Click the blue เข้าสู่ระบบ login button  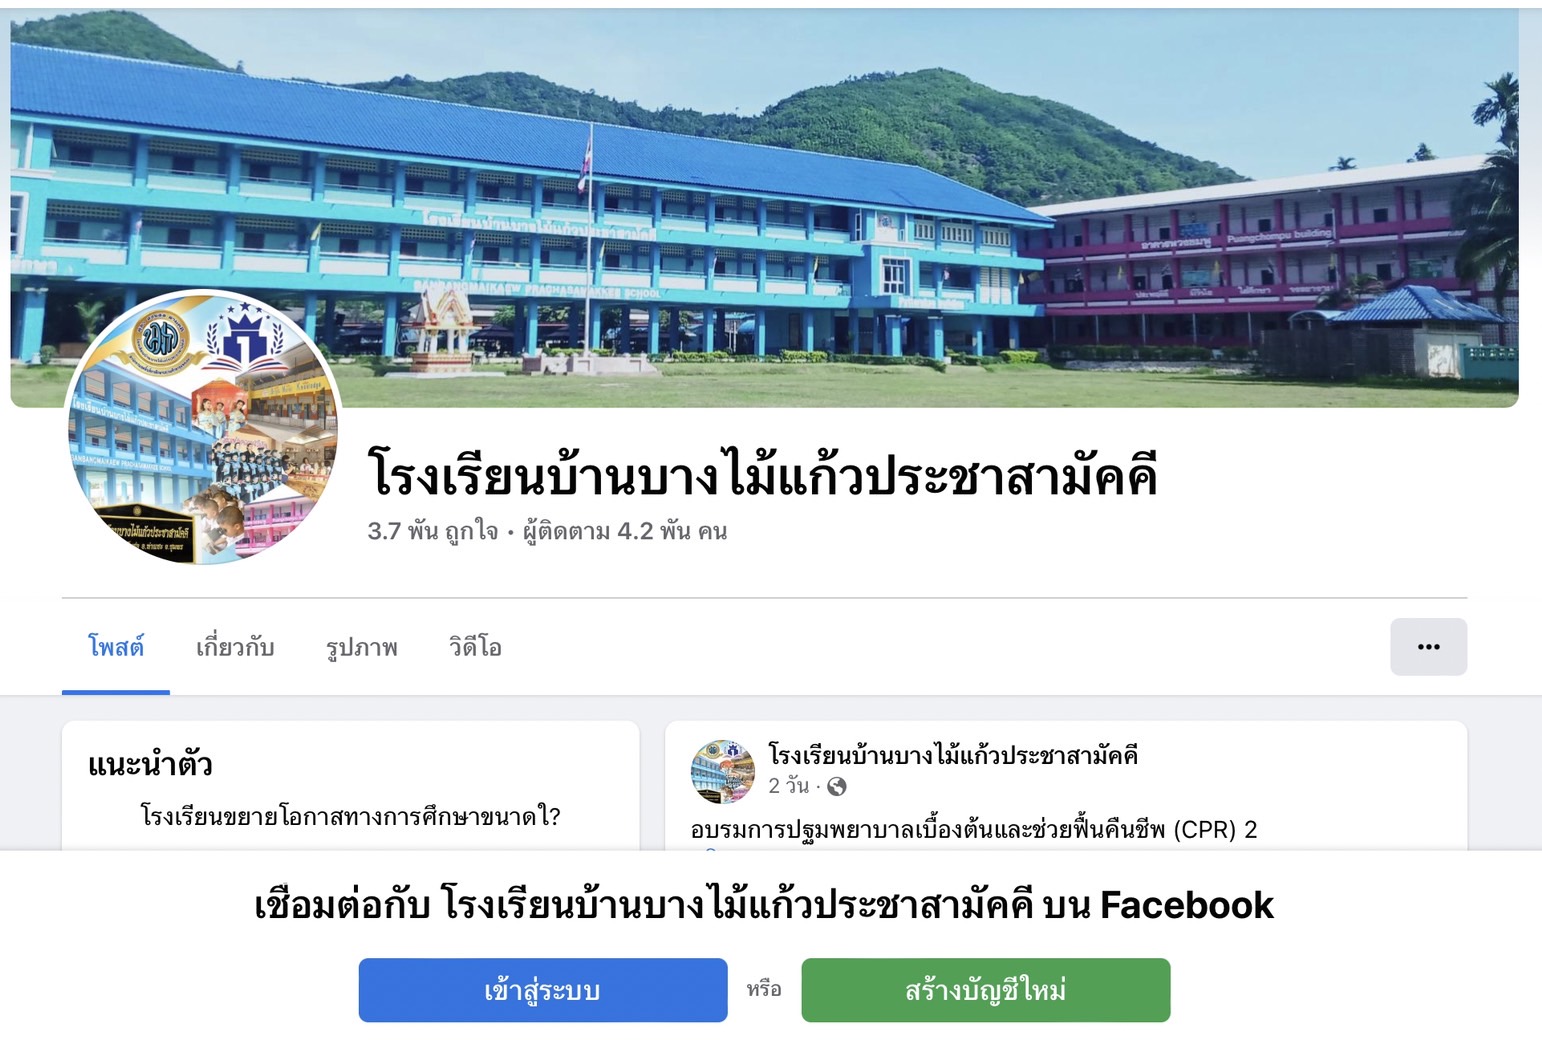(x=543, y=990)
